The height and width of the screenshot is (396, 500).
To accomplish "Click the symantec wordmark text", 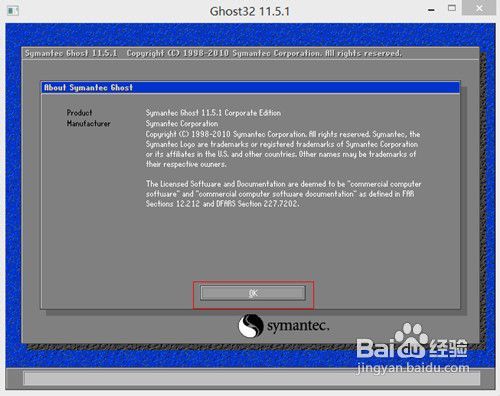I will click(x=298, y=326).
